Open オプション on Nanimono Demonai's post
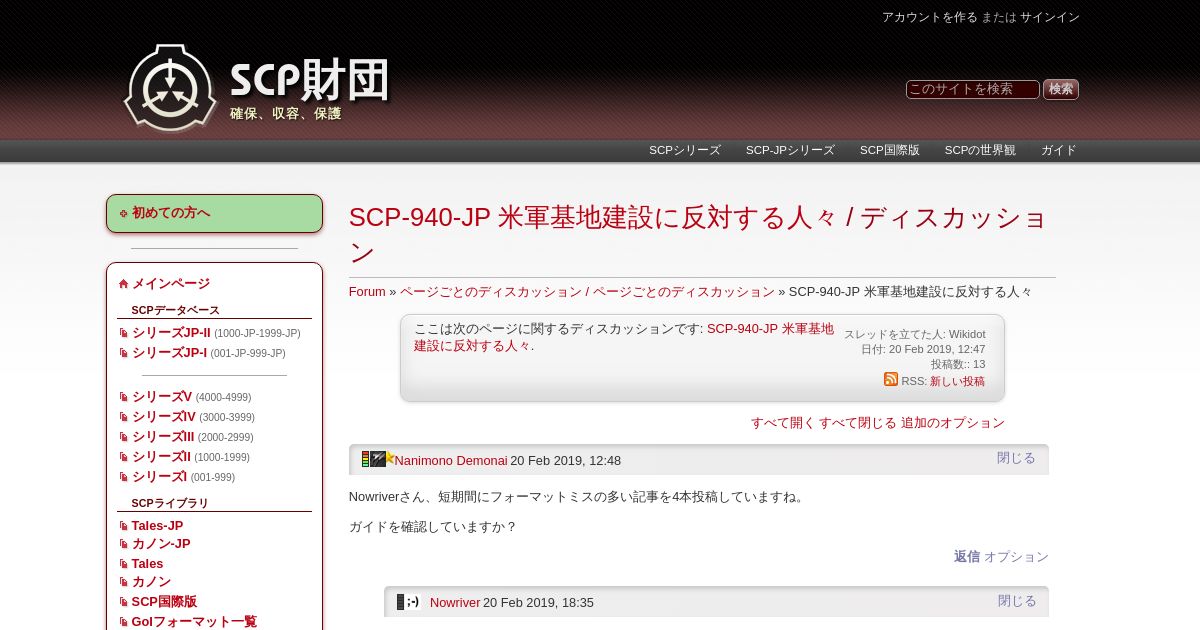The height and width of the screenshot is (630, 1200). coord(1016,557)
